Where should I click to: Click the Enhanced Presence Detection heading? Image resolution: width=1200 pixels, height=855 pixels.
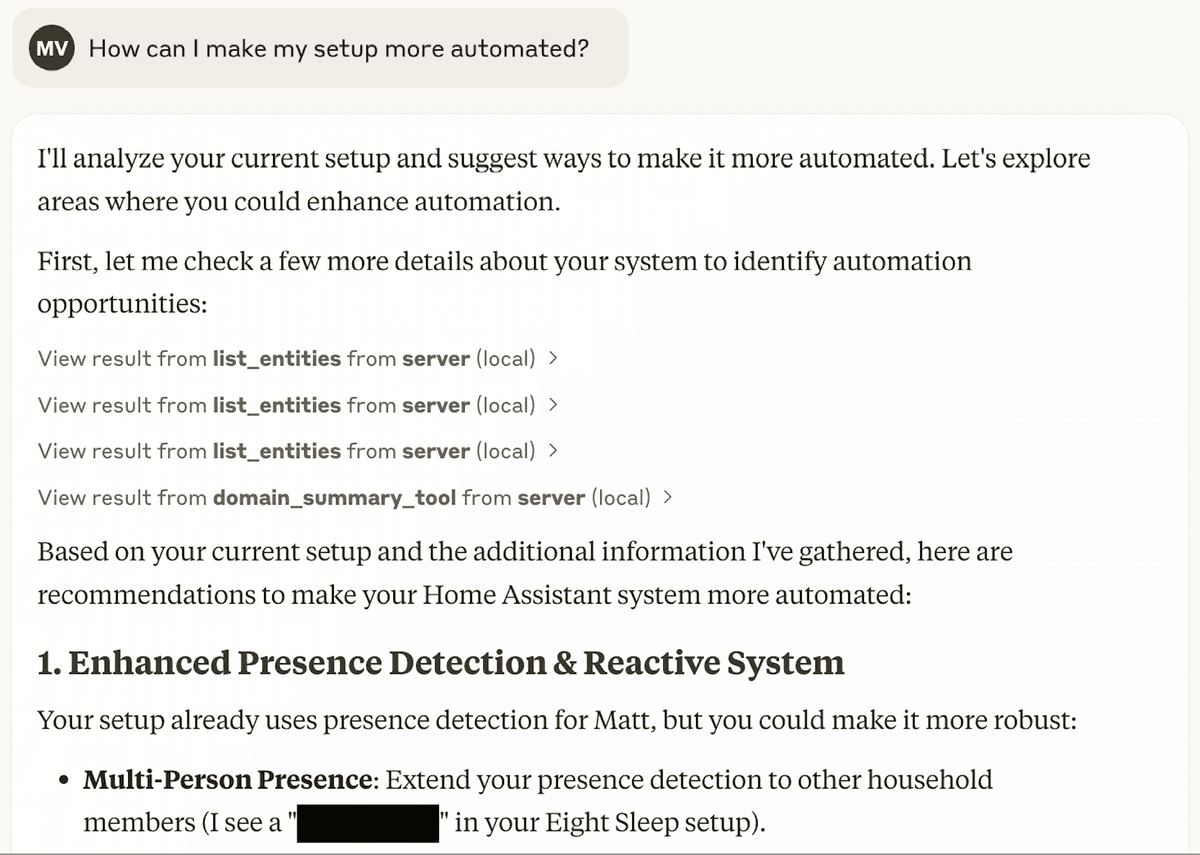[441, 663]
